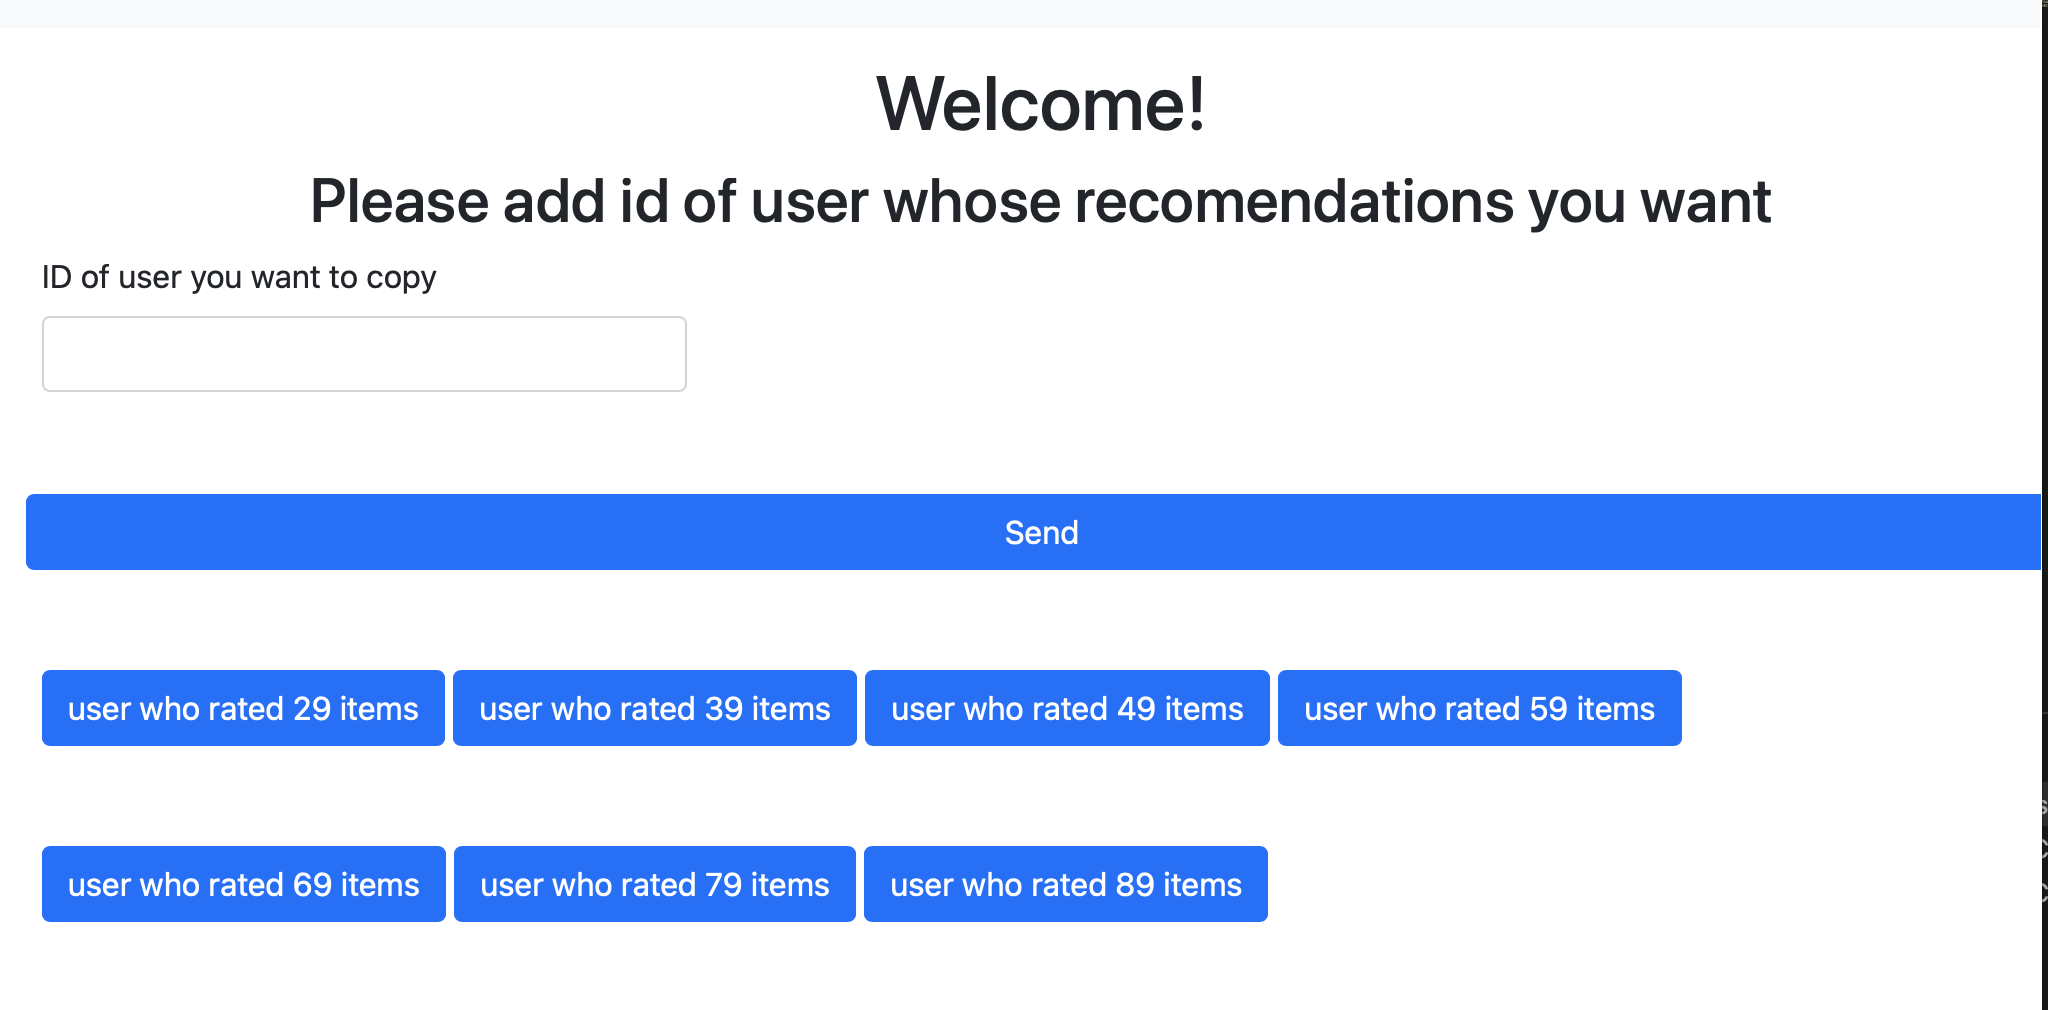This screenshot has height=1010, width=2048.
Task: Select the second preset in the top row
Action: (x=654, y=708)
